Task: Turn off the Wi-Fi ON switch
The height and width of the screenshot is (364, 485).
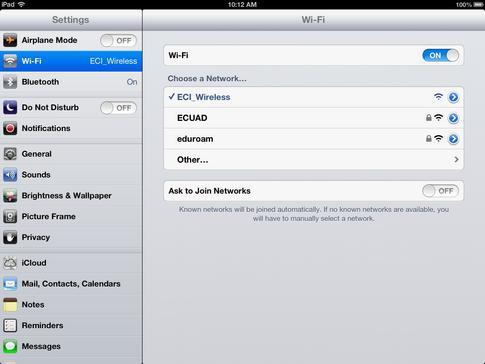Action: click(440, 55)
